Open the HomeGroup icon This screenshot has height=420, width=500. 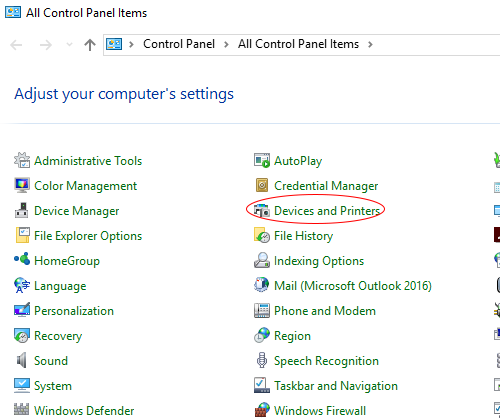tap(22, 259)
